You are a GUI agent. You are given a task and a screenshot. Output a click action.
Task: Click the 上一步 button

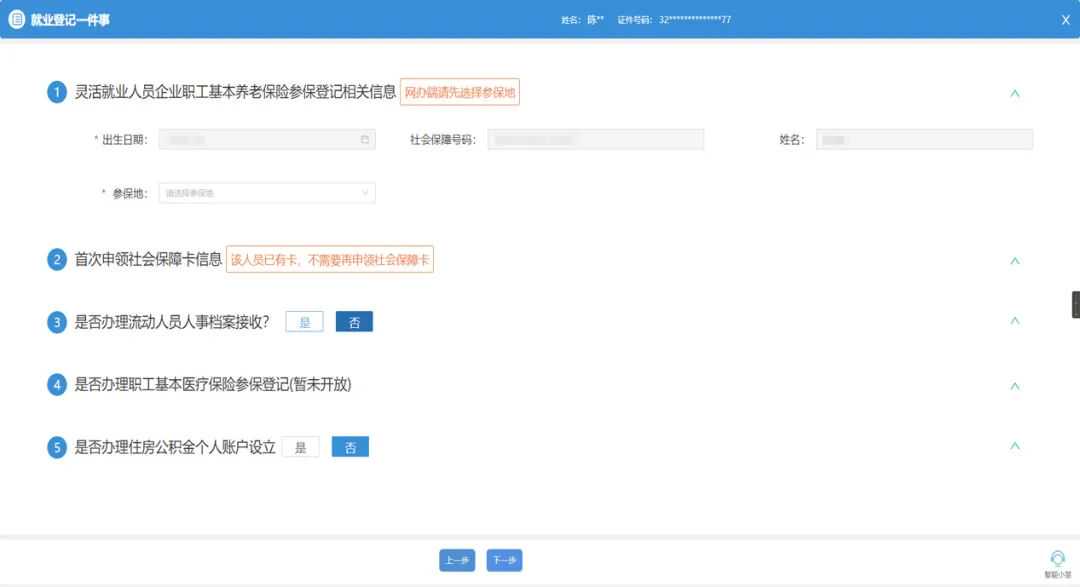(457, 561)
